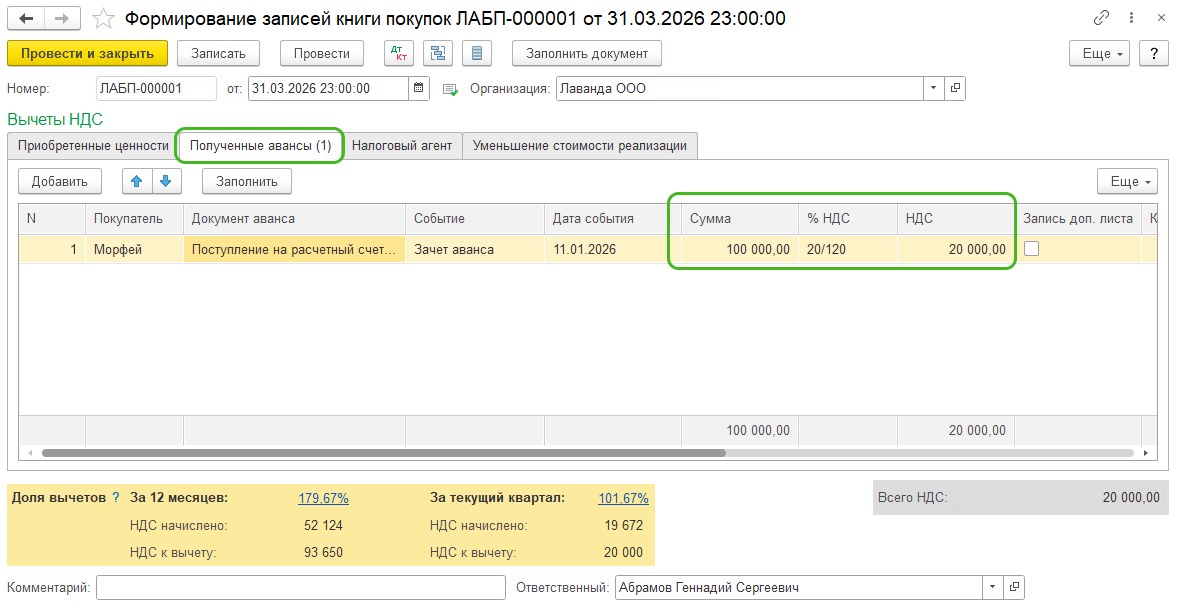Copy link to document icon
The width and height of the screenshot is (1180, 606).
coord(1102,19)
